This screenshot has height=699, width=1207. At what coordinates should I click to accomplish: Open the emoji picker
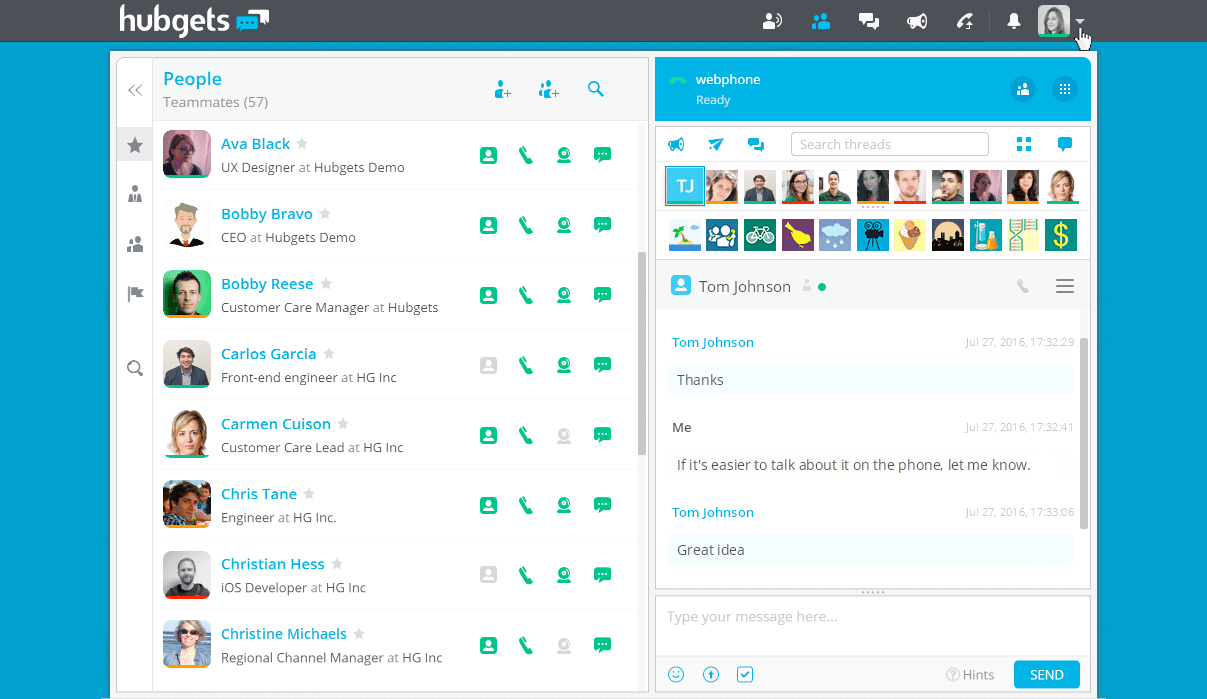coord(676,675)
